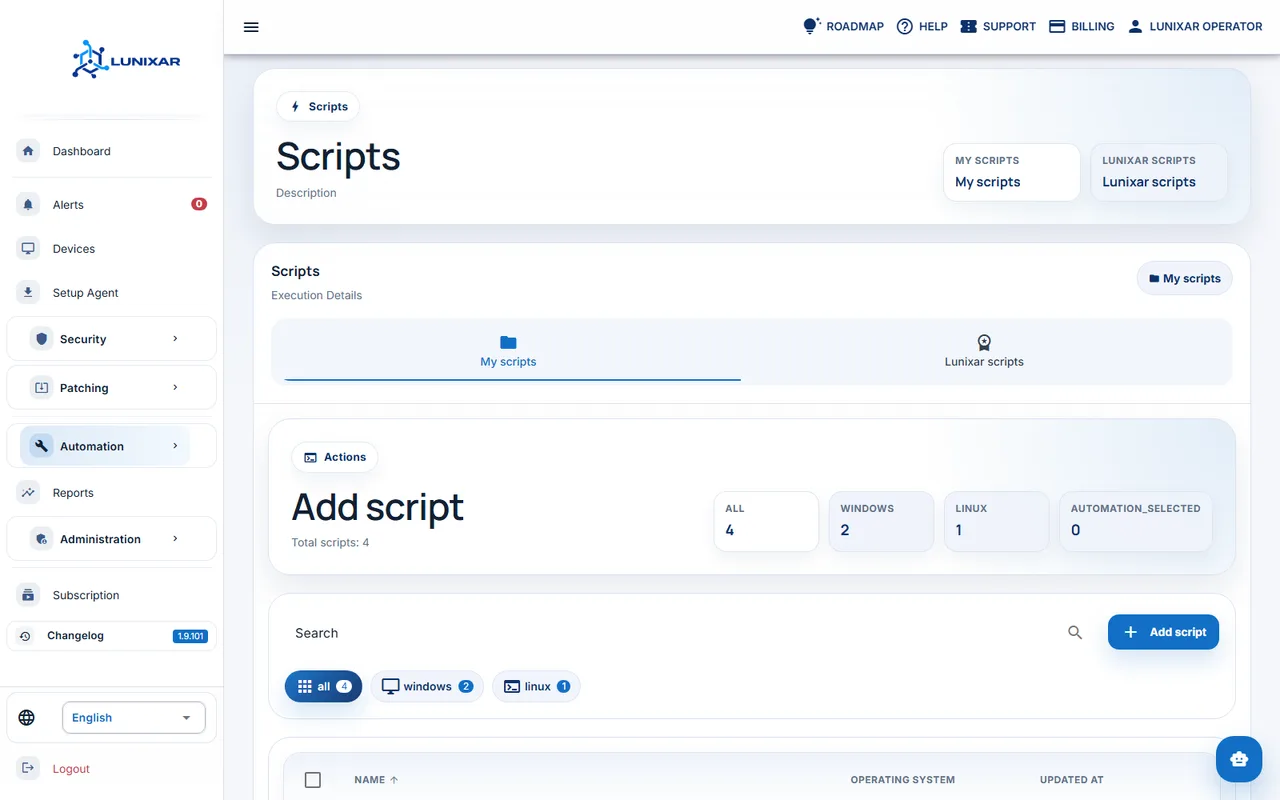Click the LINUX count card
The width and height of the screenshot is (1280, 800).
point(996,521)
